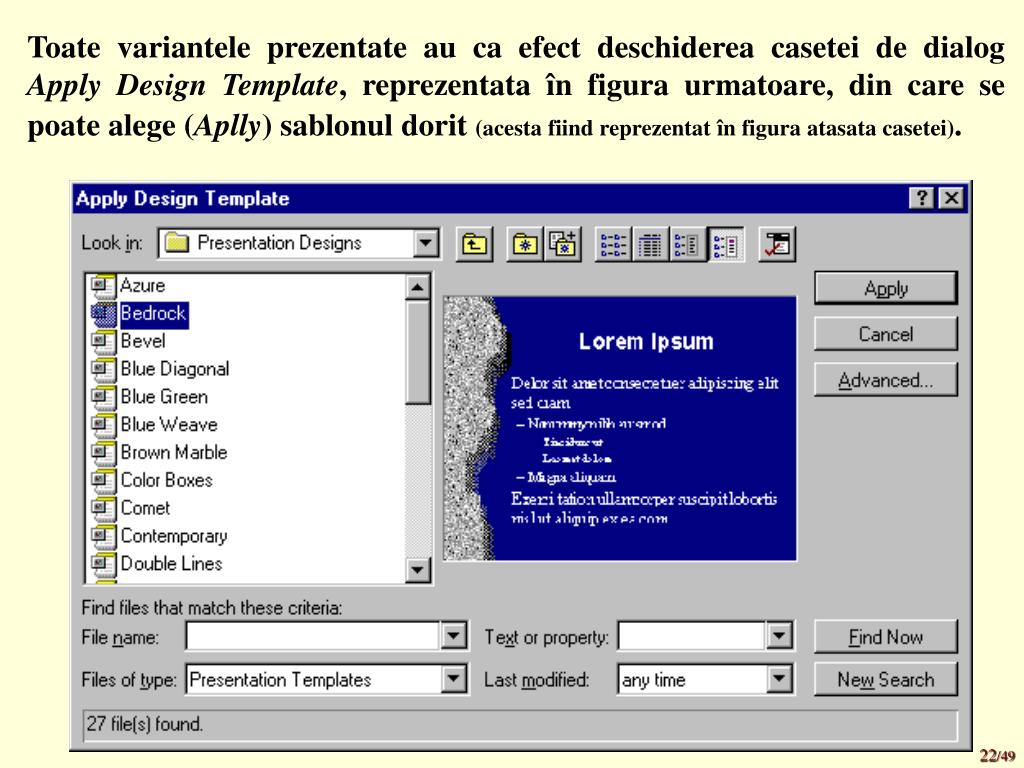Select the Brown Marble template name
Viewport: 1024px width, 768px height.
click(x=174, y=453)
